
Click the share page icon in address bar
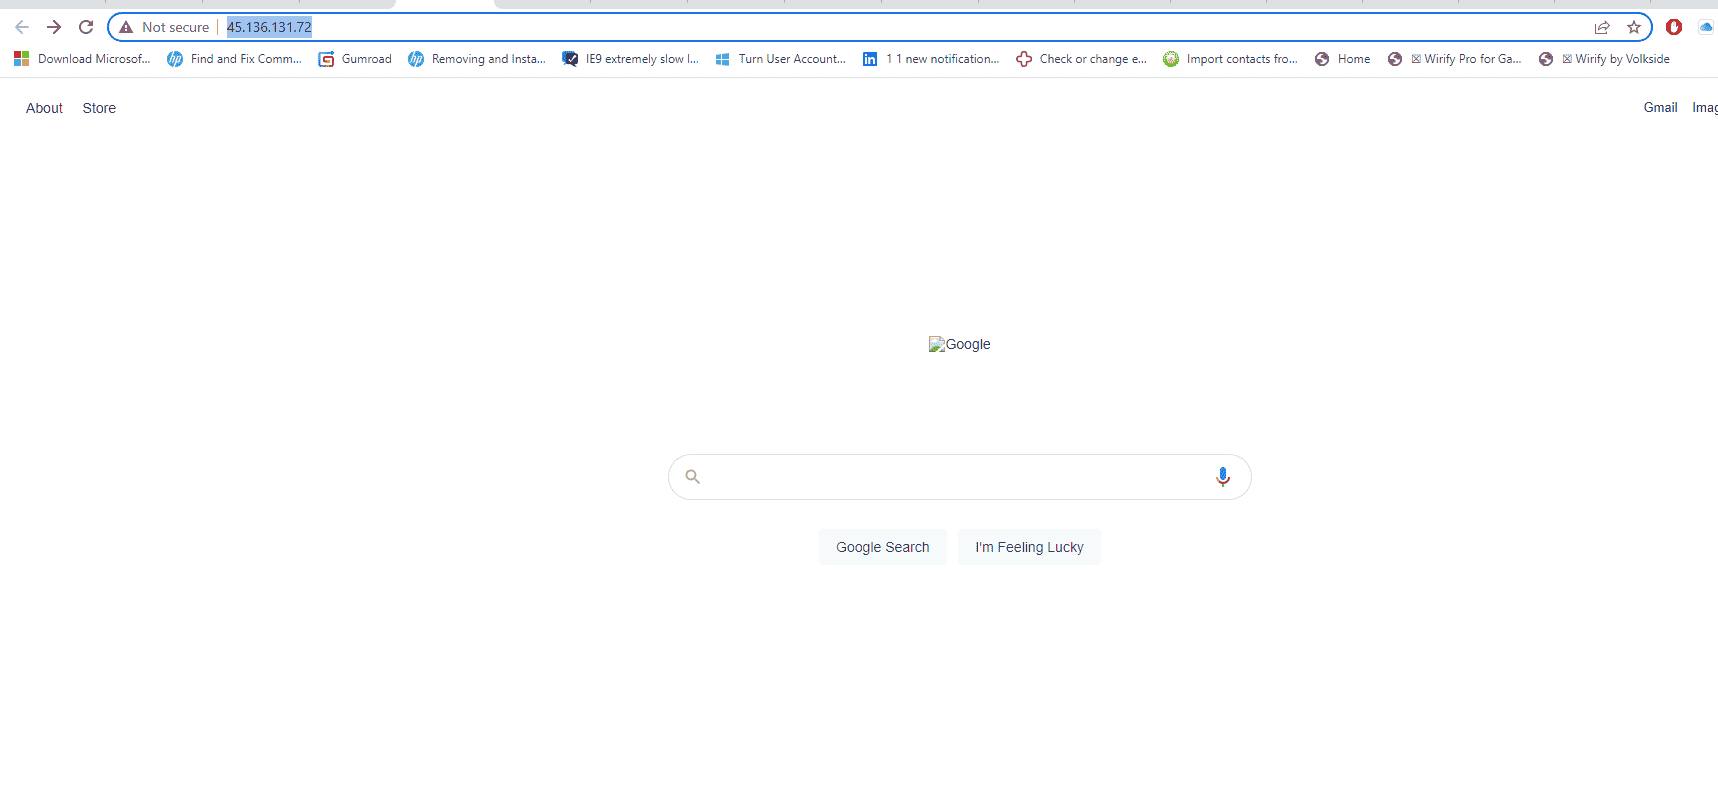(1602, 27)
